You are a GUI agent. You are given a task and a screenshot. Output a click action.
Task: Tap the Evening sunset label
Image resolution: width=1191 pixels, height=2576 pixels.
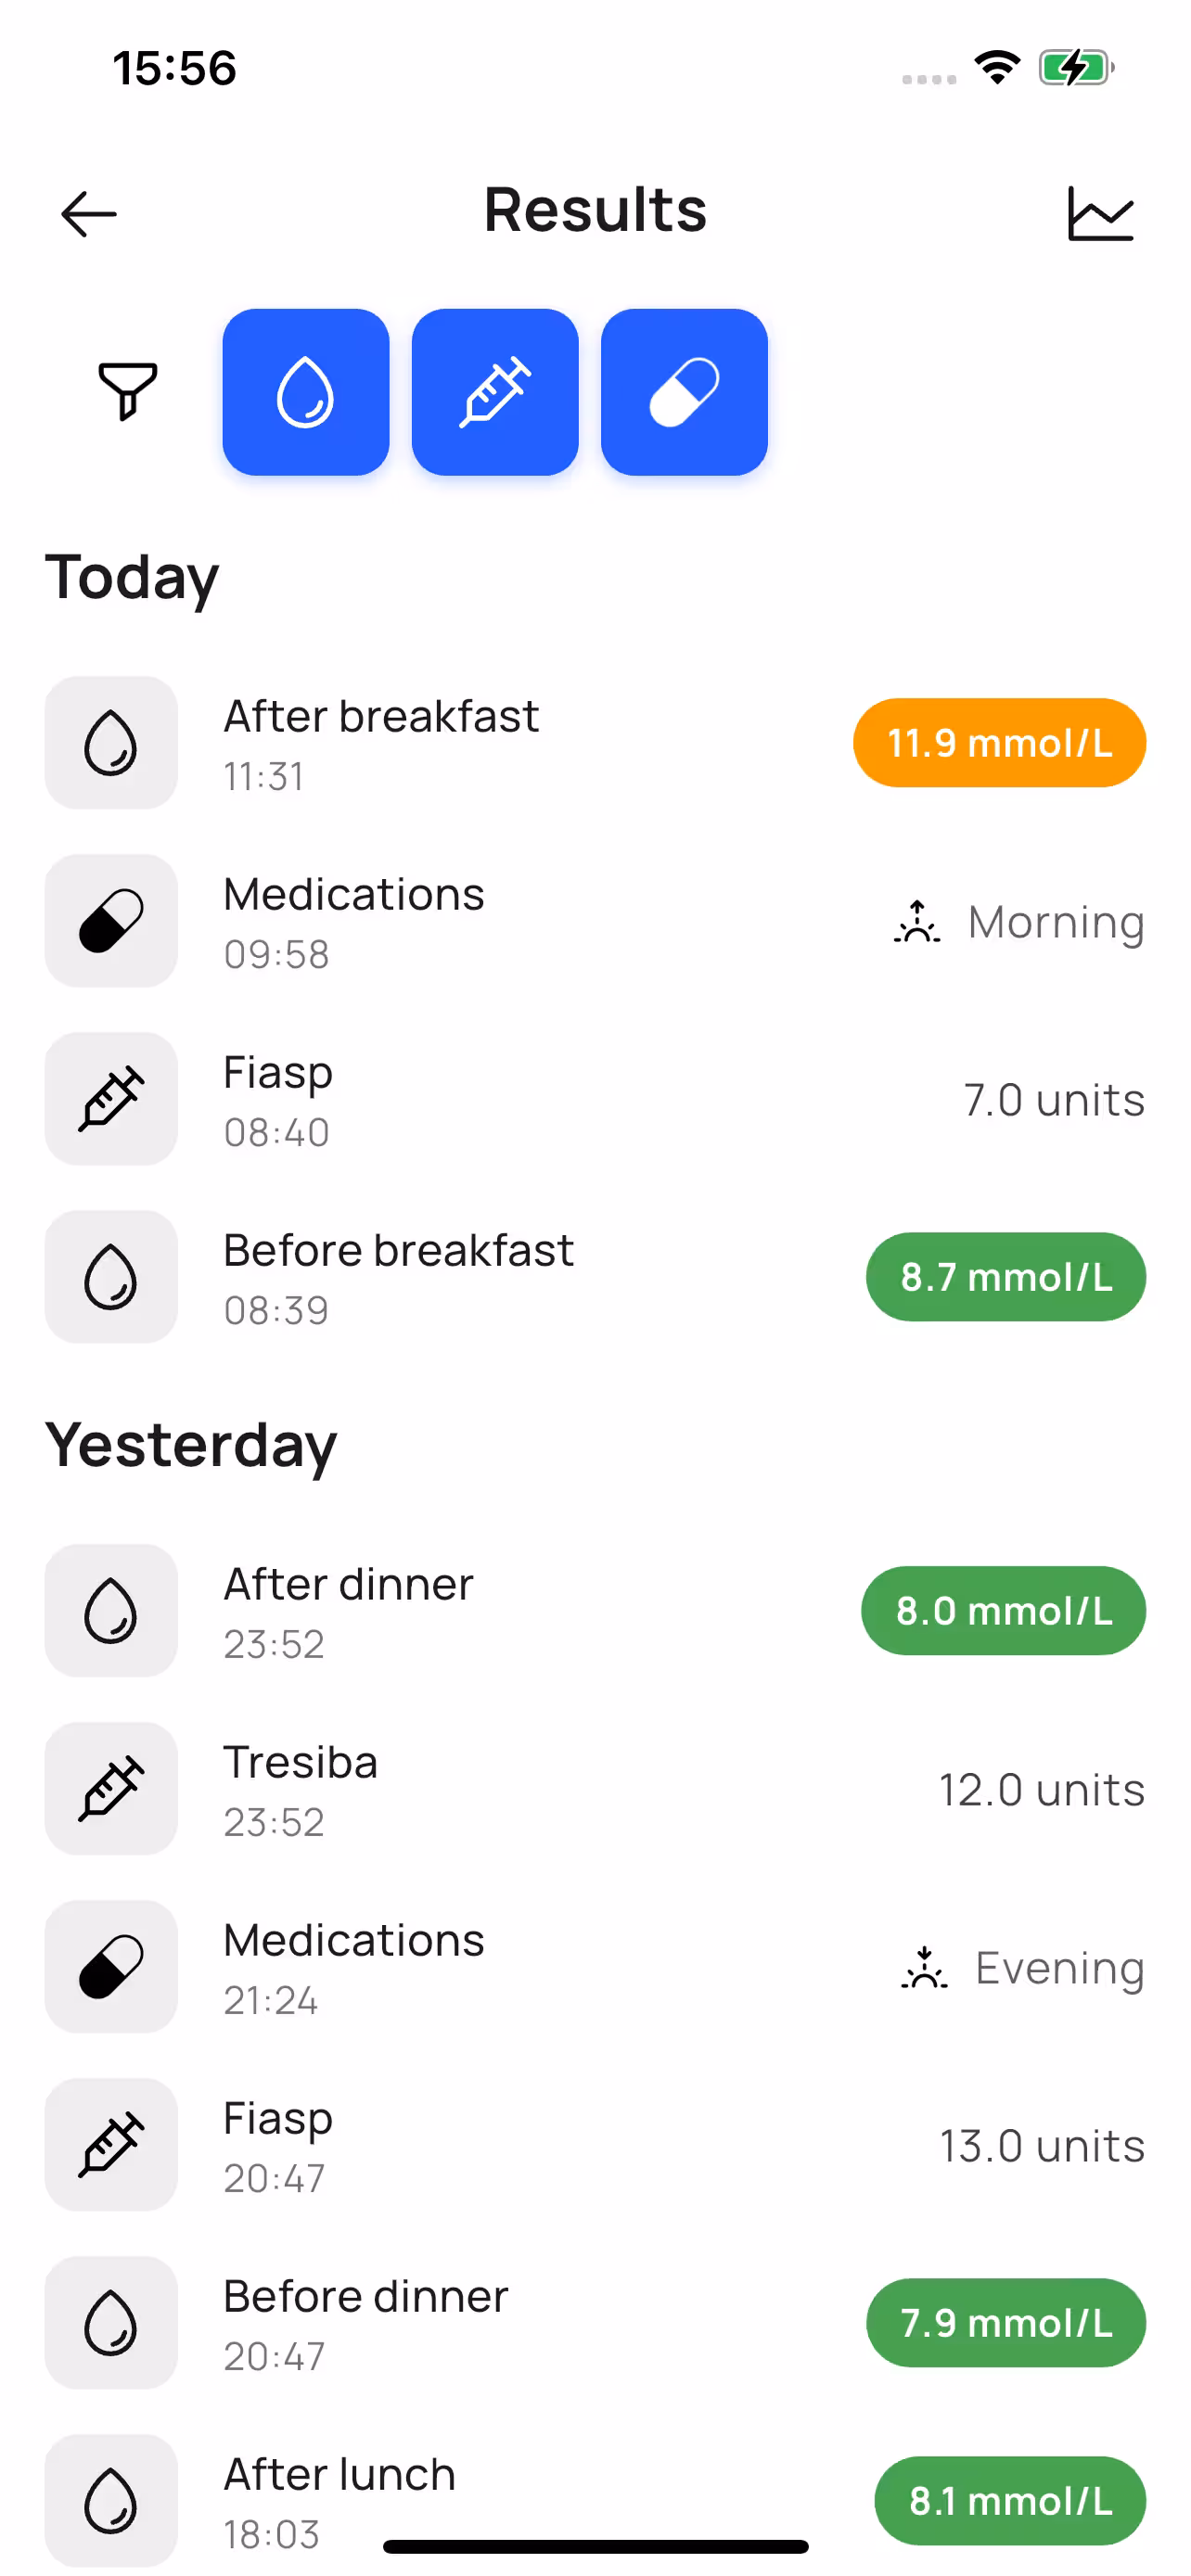click(x=1024, y=1967)
